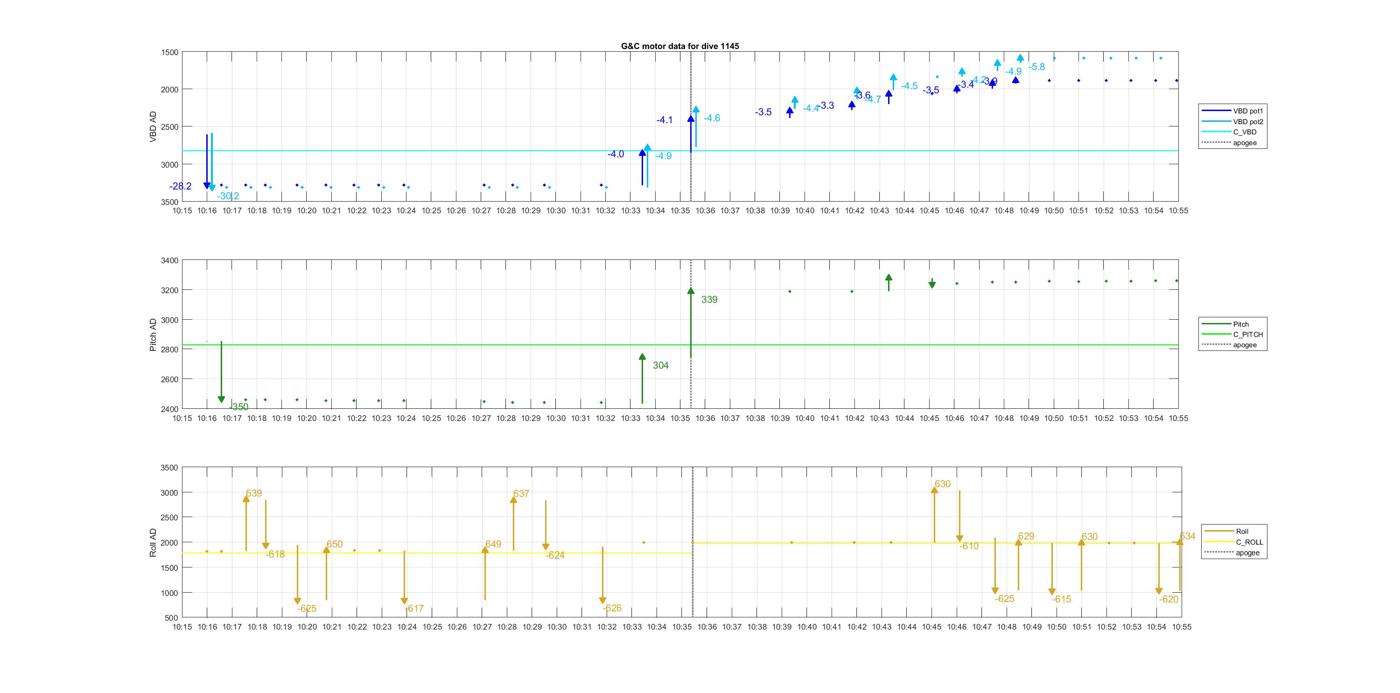
Task: Click 'apogee' in the VBD plot legend
Action: [1245, 142]
